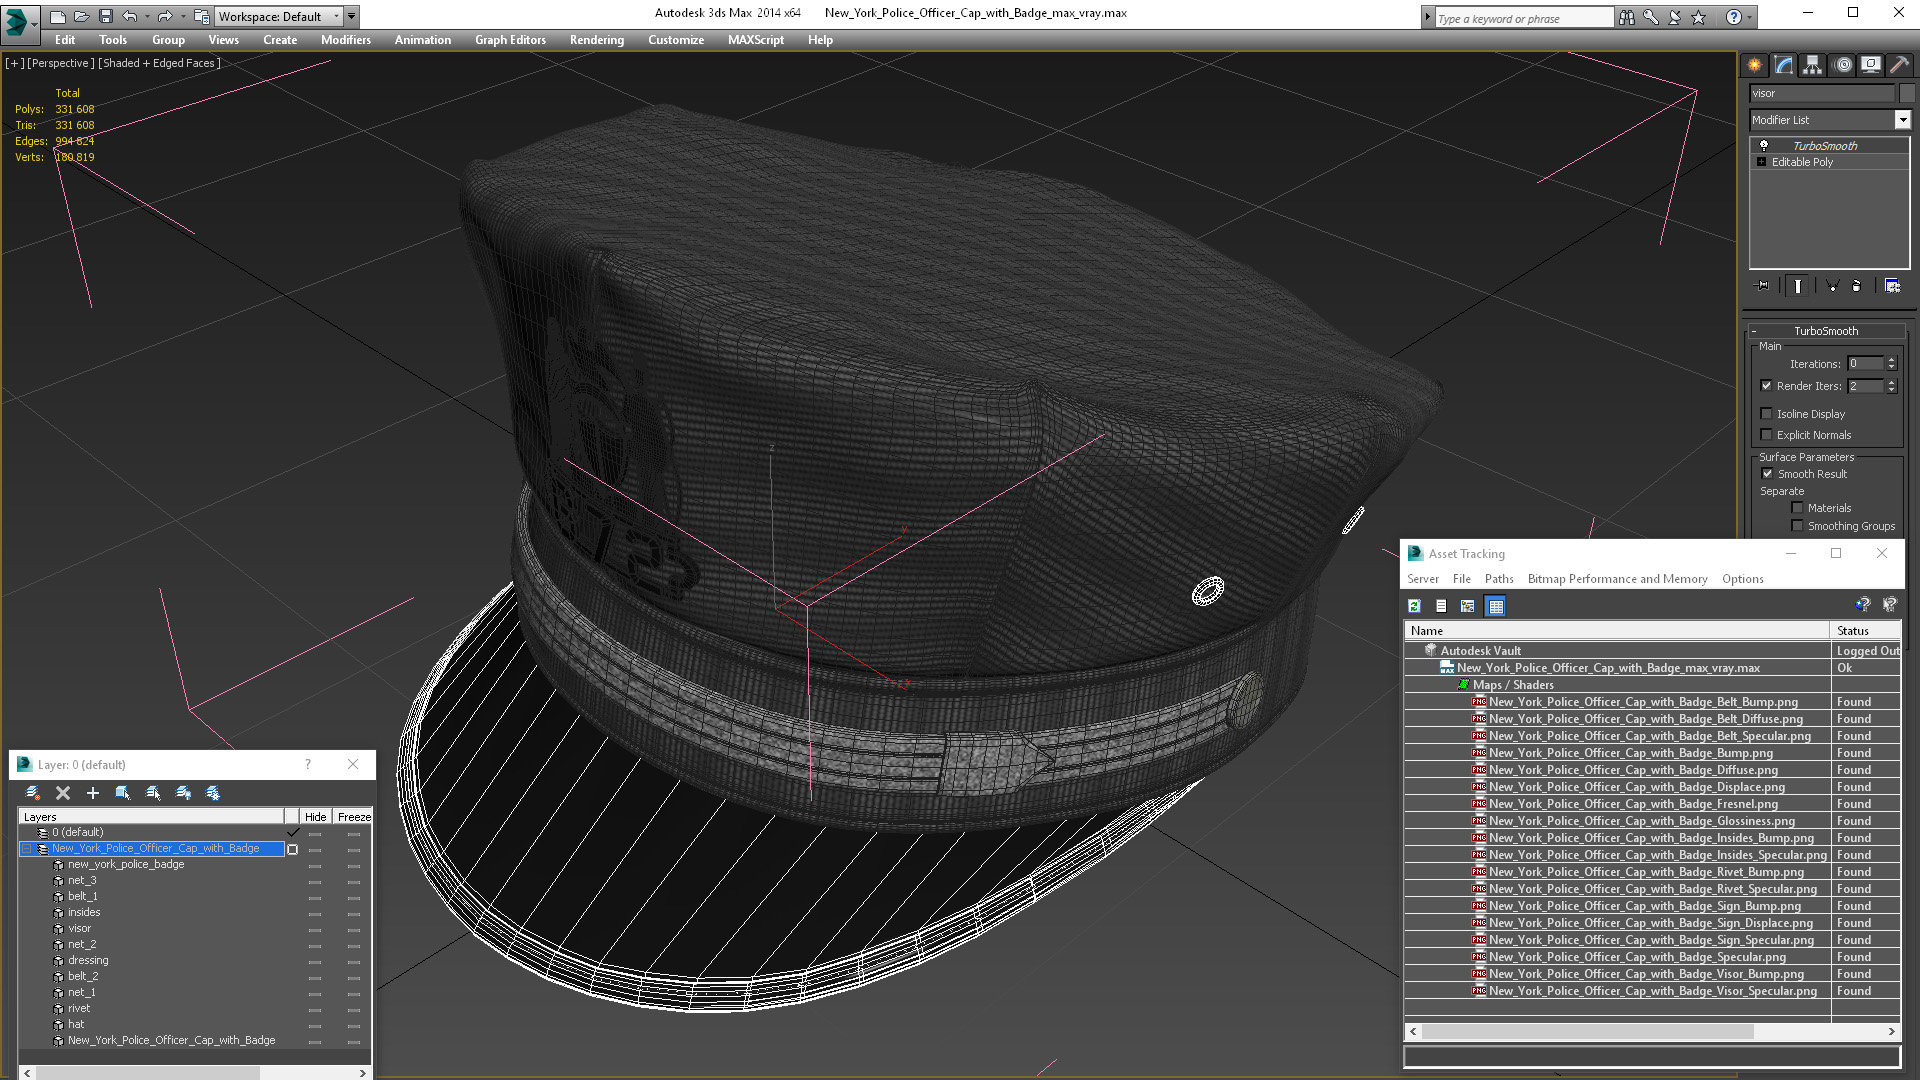The width and height of the screenshot is (1920, 1080).
Task: Collapse New_York_Police_Officer_Cap_with_Badge layer tree
Action: 27,849
